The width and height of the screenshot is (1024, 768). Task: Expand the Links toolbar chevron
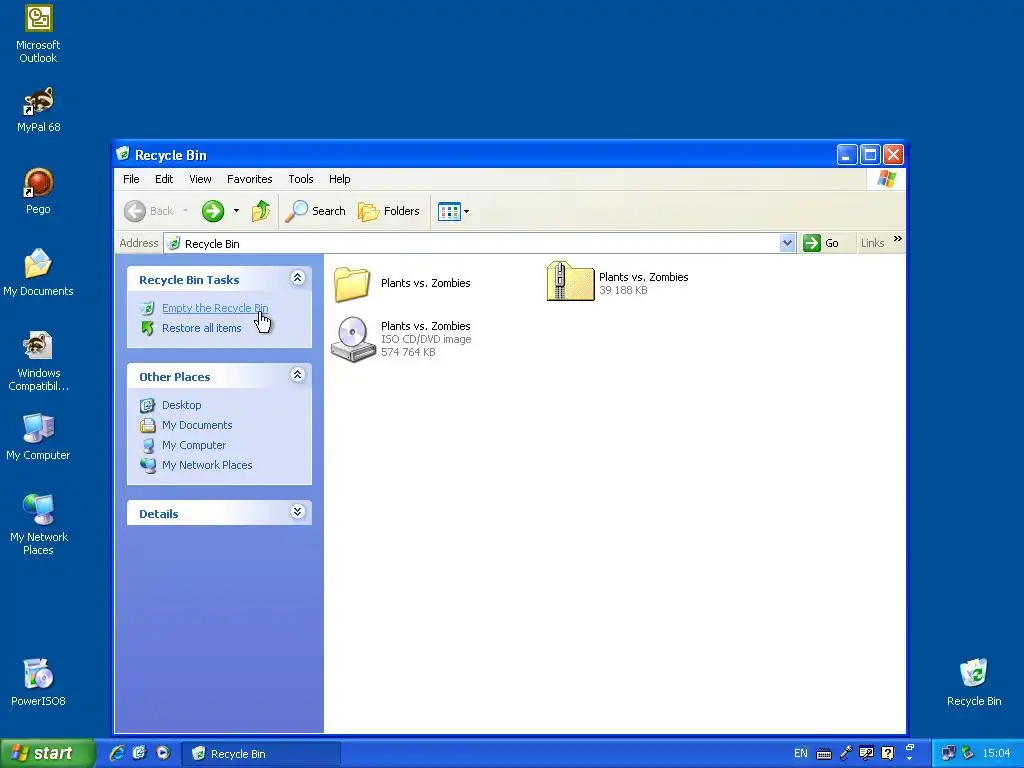pyautogui.click(x=898, y=239)
